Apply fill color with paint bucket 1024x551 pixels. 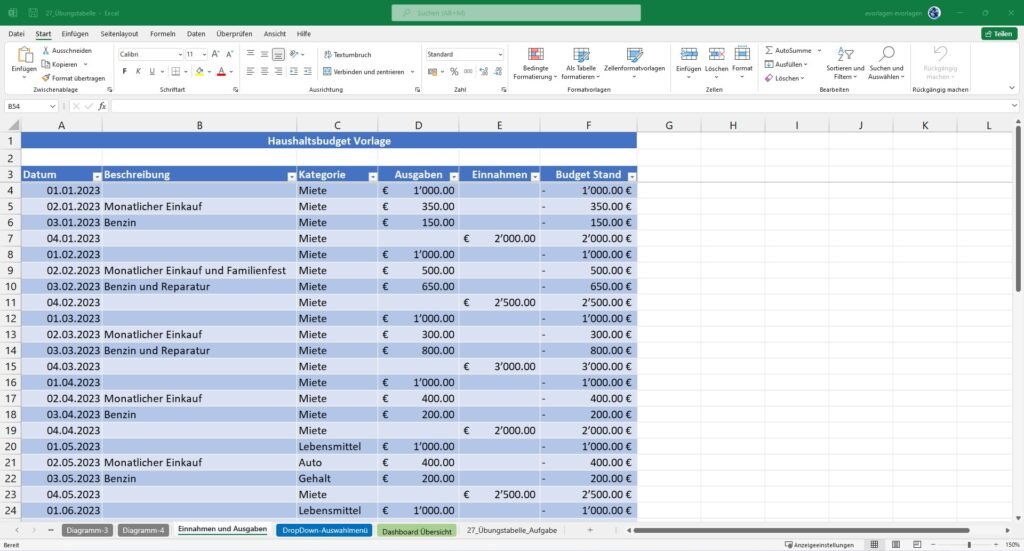[200, 71]
